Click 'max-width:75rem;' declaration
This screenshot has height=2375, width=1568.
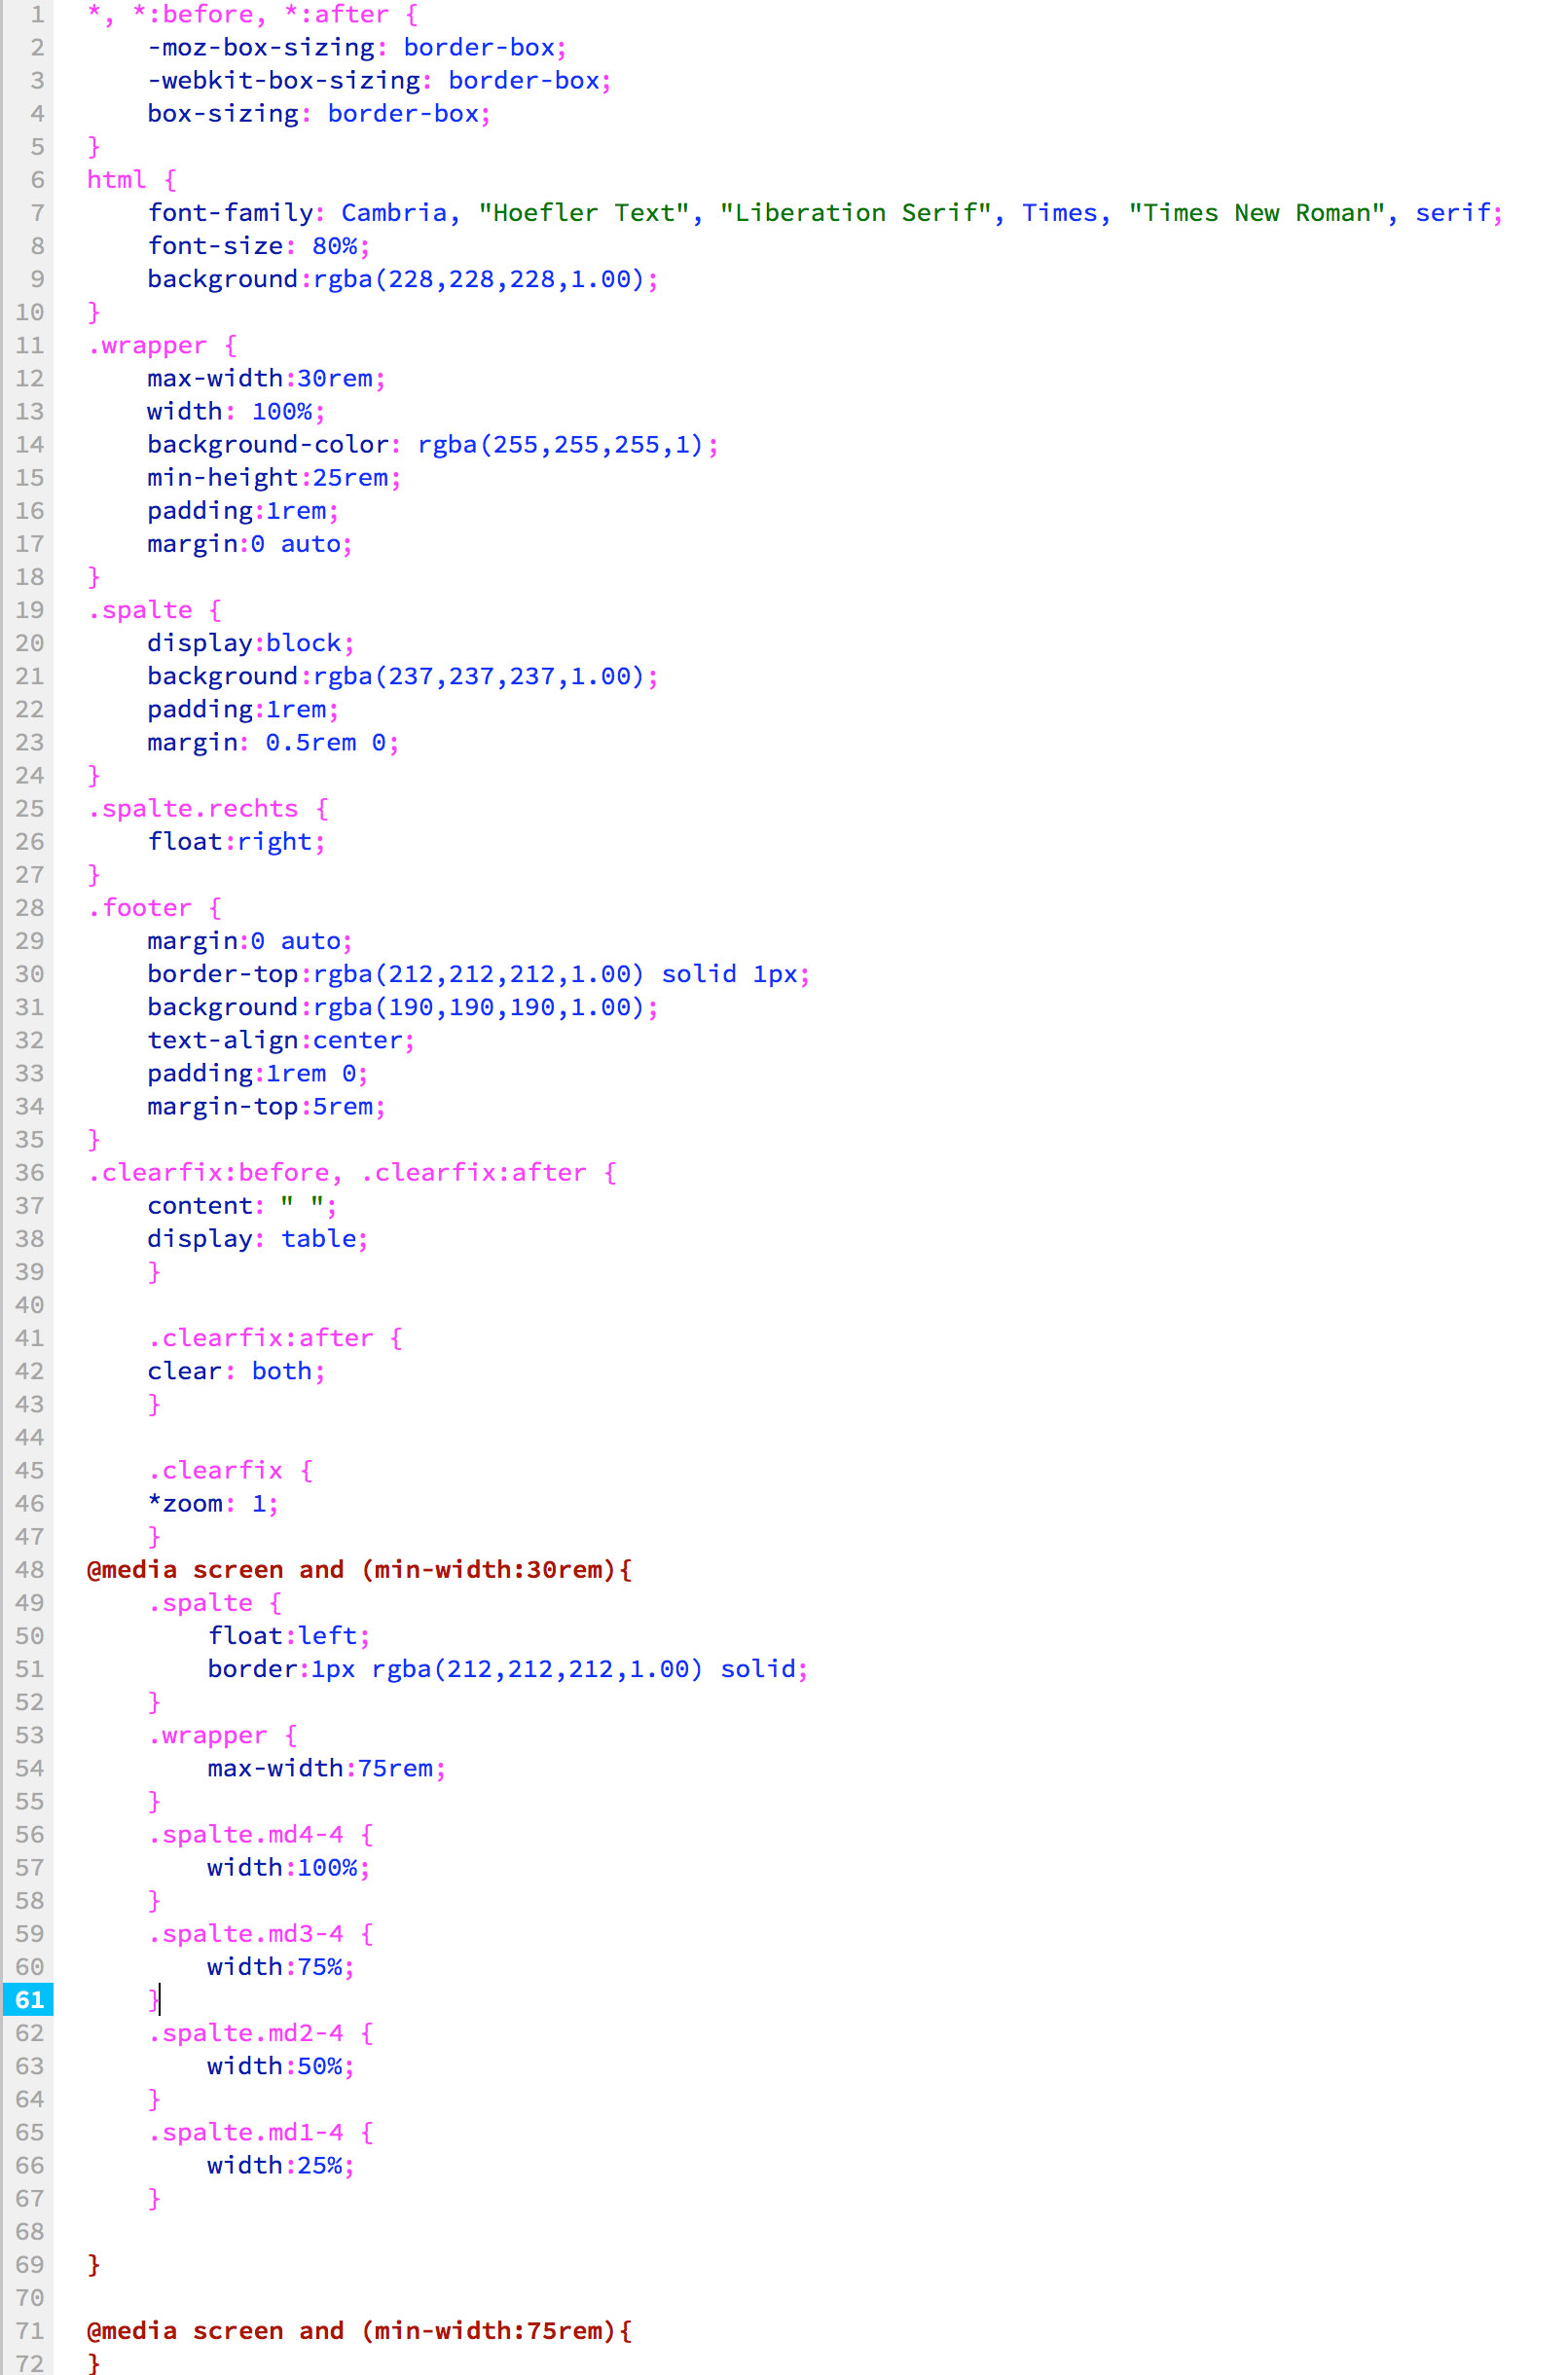click(x=327, y=1768)
